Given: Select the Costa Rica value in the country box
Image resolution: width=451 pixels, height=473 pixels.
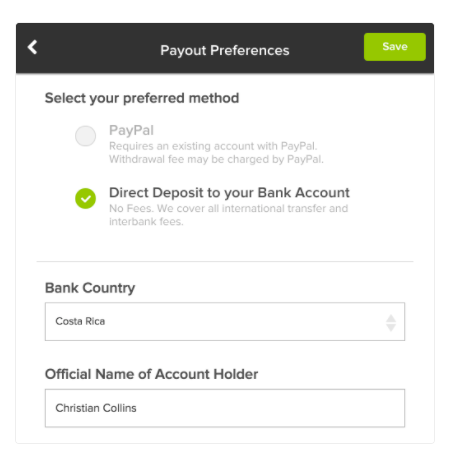Looking at the screenshot, I should pyautogui.click(x=80, y=321).
